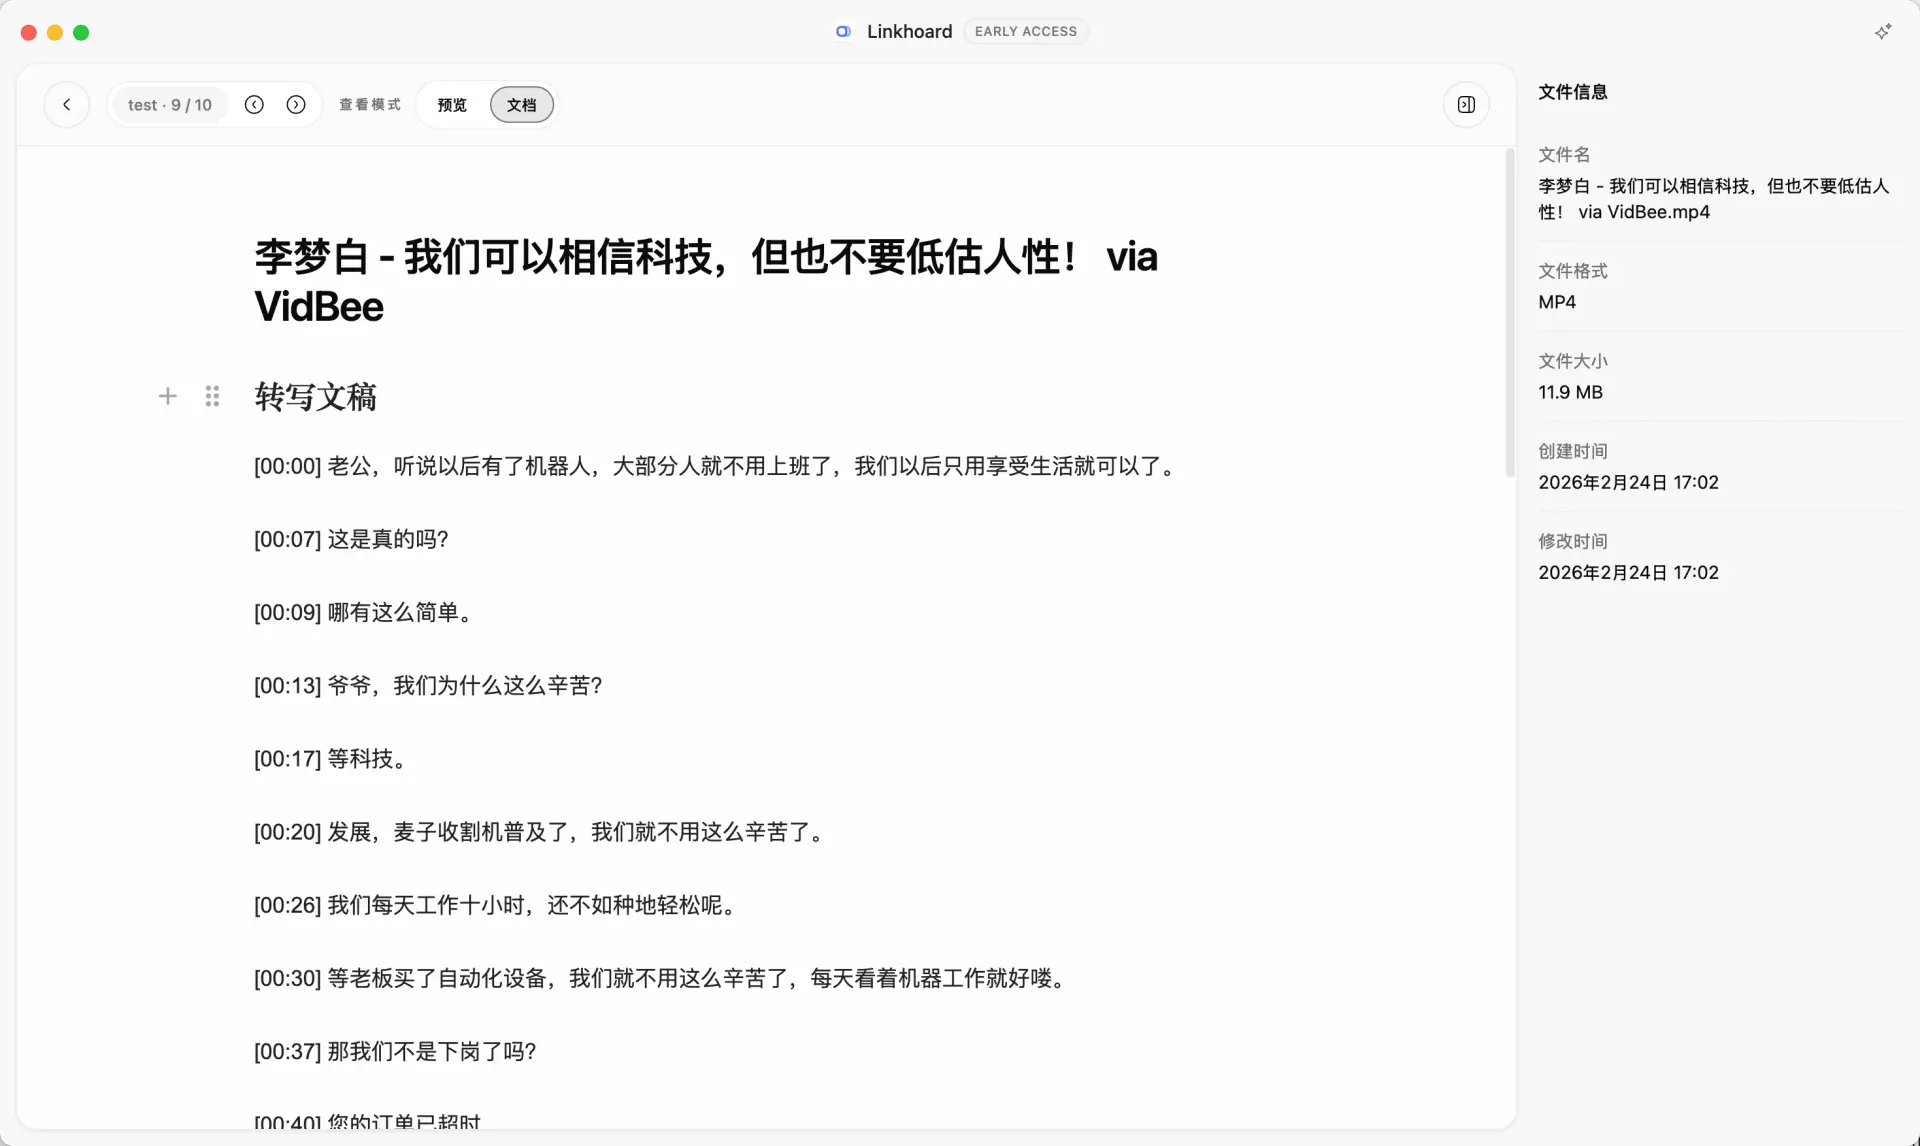Select the 文档 view mode

point(521,105)
